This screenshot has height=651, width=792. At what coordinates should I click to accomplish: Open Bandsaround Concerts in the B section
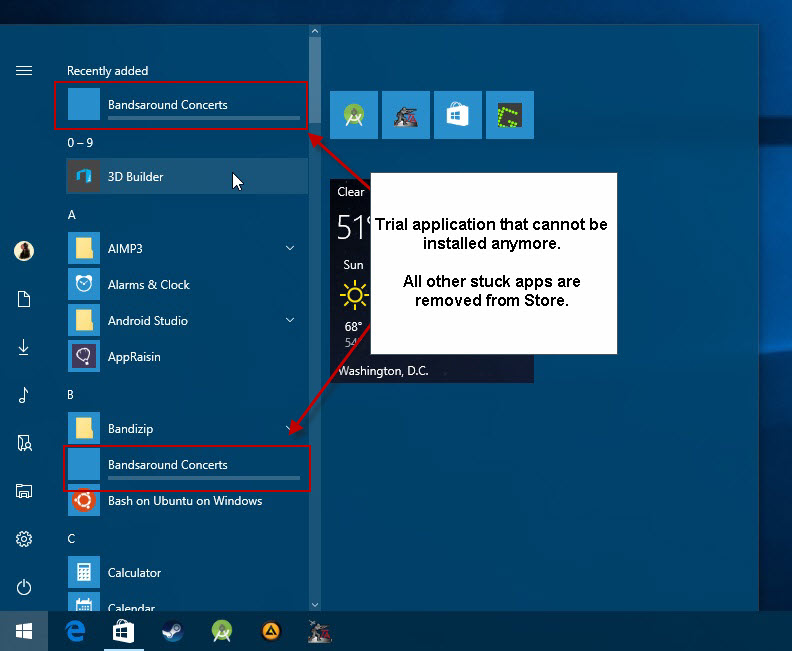click(x=187, y=465)
